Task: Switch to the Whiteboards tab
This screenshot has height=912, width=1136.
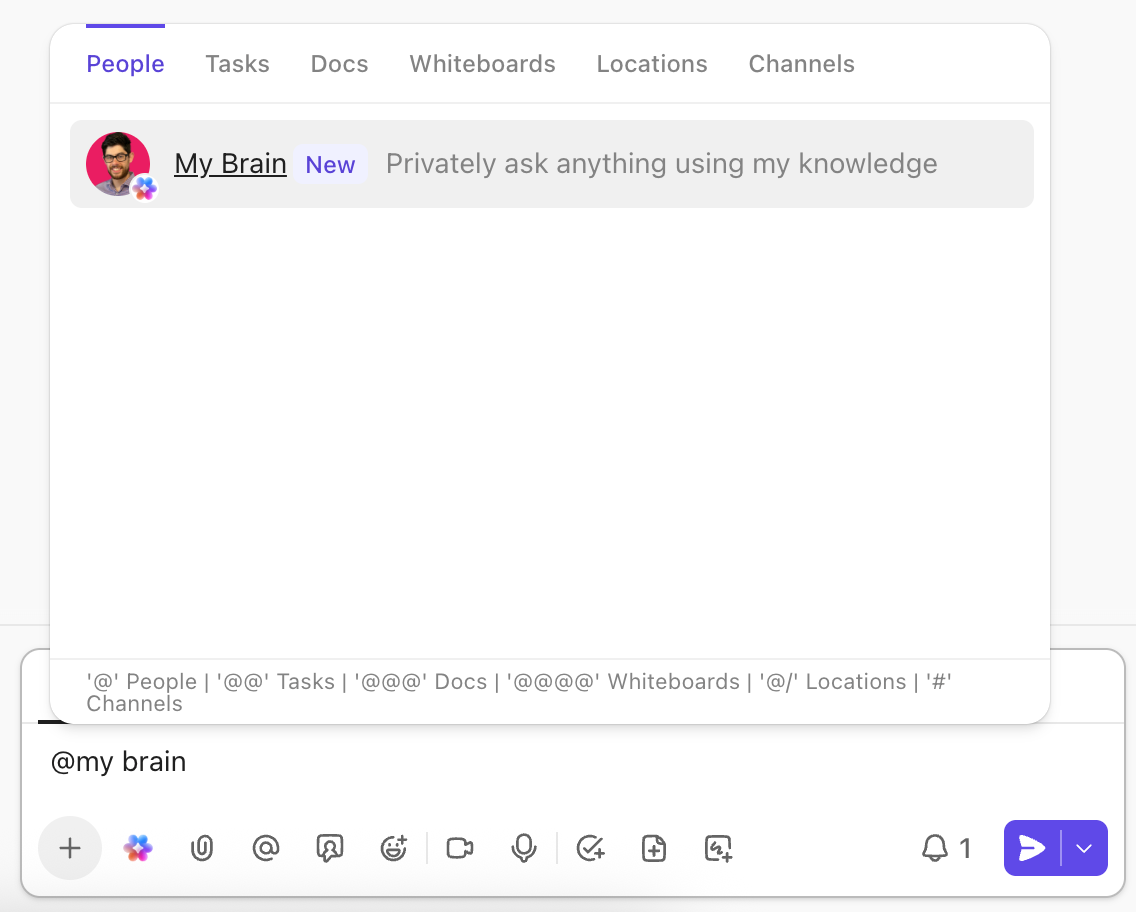Action: click(482, 63)
